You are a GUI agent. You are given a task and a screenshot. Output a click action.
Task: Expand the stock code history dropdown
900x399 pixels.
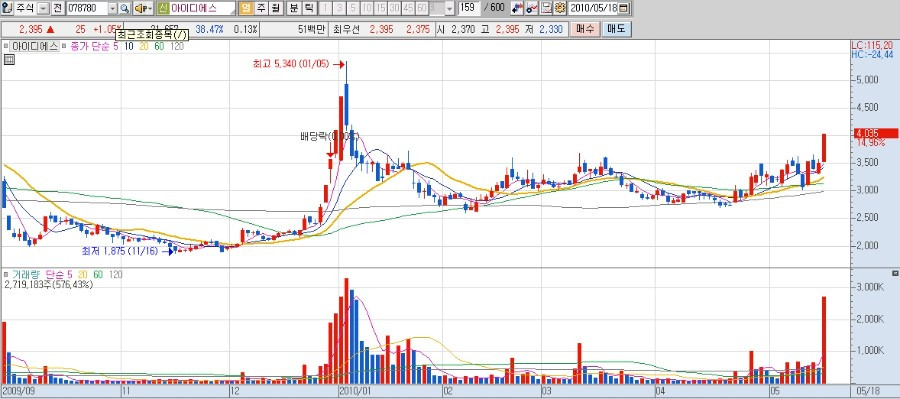tap(112, 8)
